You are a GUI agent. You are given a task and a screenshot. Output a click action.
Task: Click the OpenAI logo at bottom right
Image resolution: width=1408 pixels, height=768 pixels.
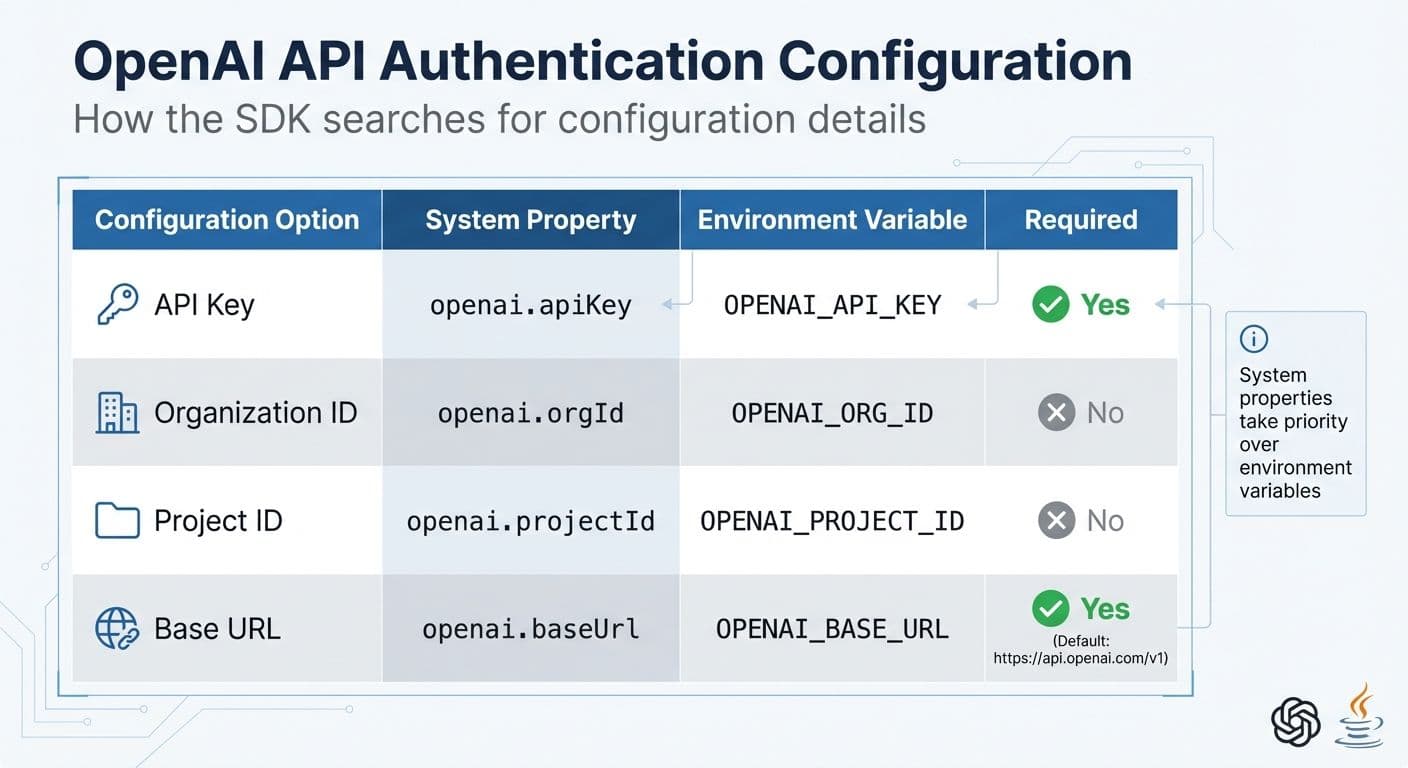pyautogui.click(x=1297, y=720)
